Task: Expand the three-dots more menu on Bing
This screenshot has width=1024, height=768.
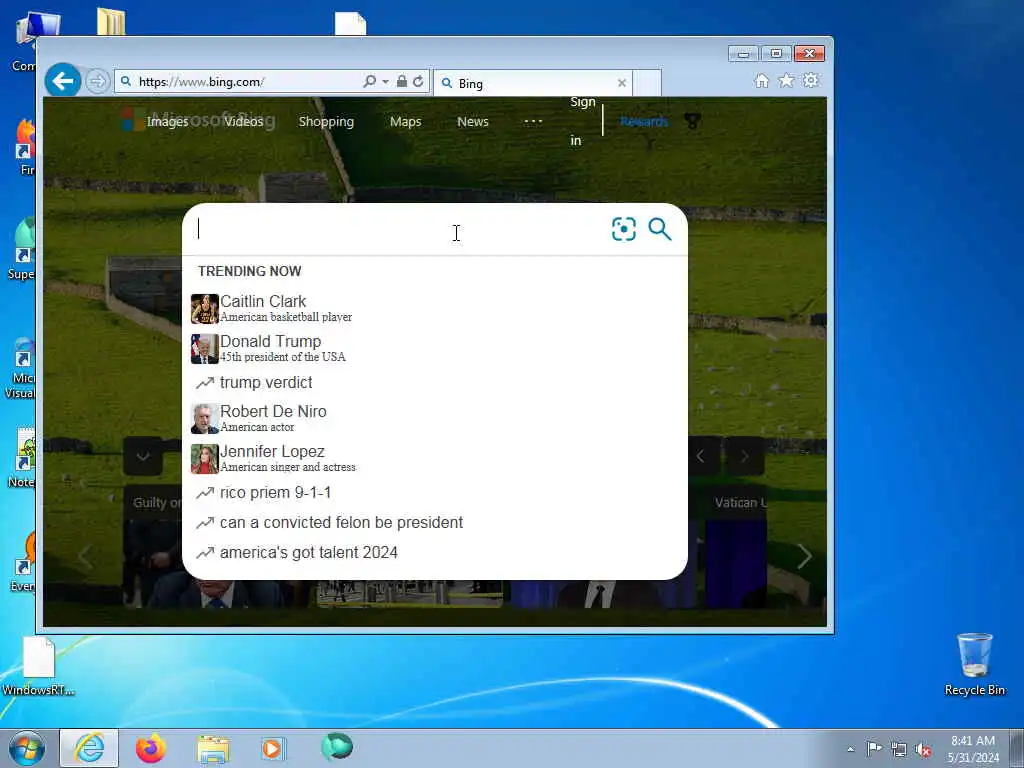Action: (533, 121)
